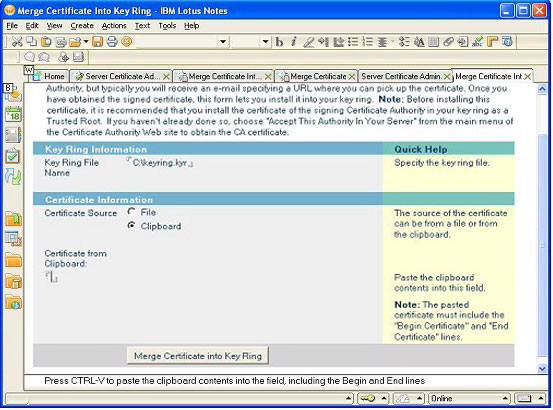Click the Quick Help heading
553x410 pixels.
[420, 149]
